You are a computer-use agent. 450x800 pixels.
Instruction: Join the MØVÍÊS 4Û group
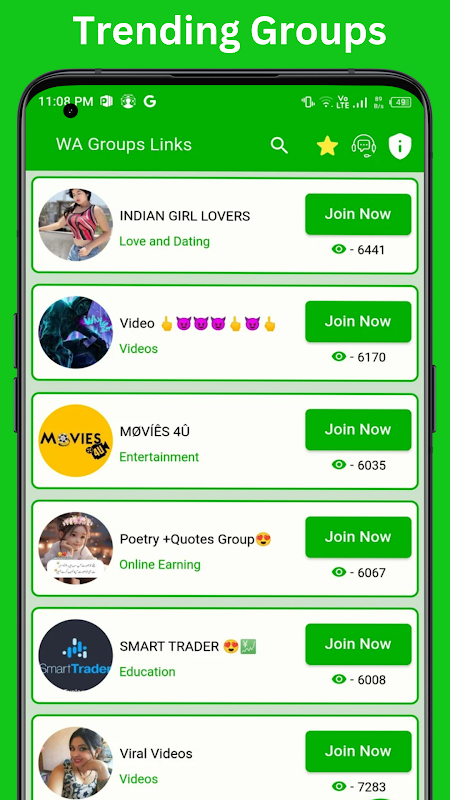pos(358,430)
